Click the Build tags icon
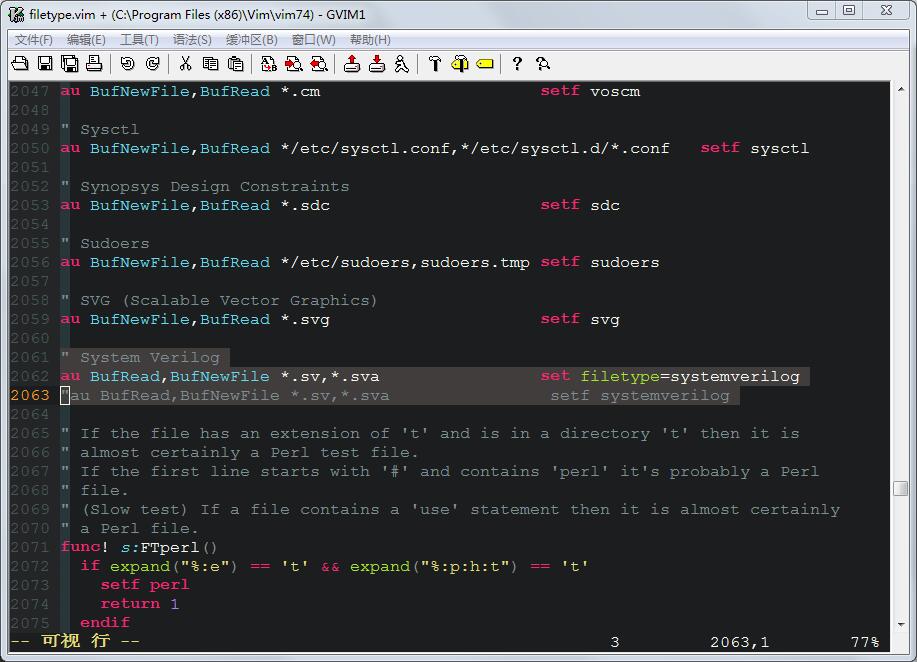The height and width of the screenshot is (662, 917). point(460,63)
